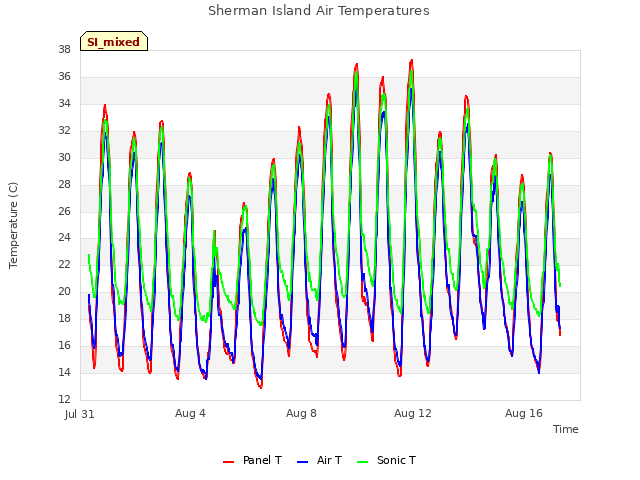
Task: Click the Aug 16 x-axis tick label
Action: 524,413
